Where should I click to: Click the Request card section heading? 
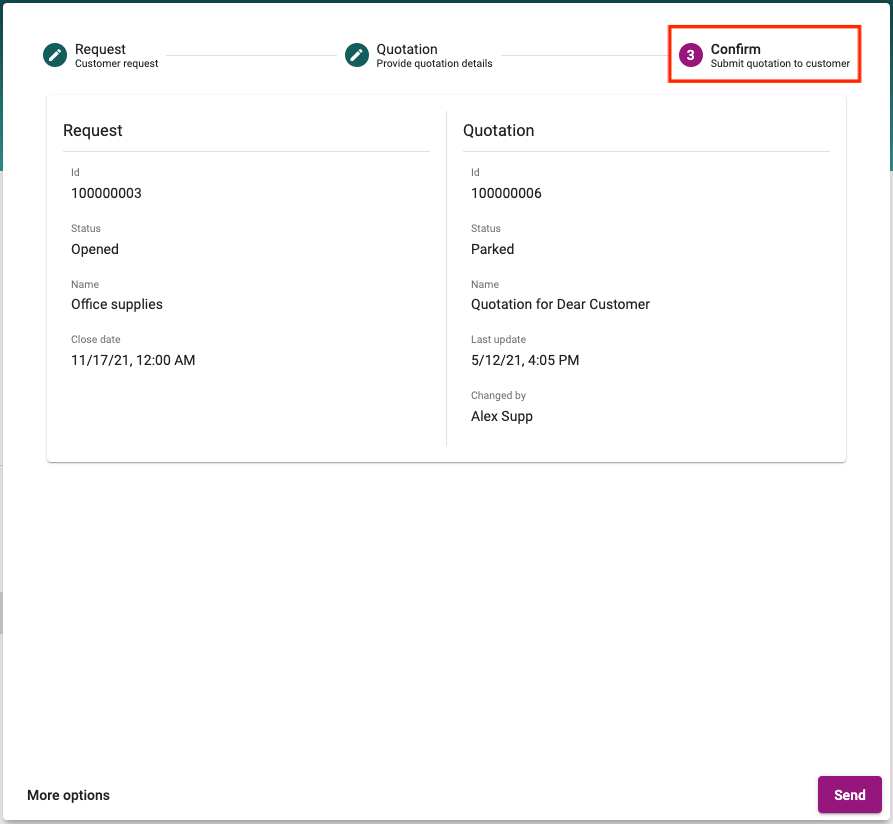coord(93,130)
